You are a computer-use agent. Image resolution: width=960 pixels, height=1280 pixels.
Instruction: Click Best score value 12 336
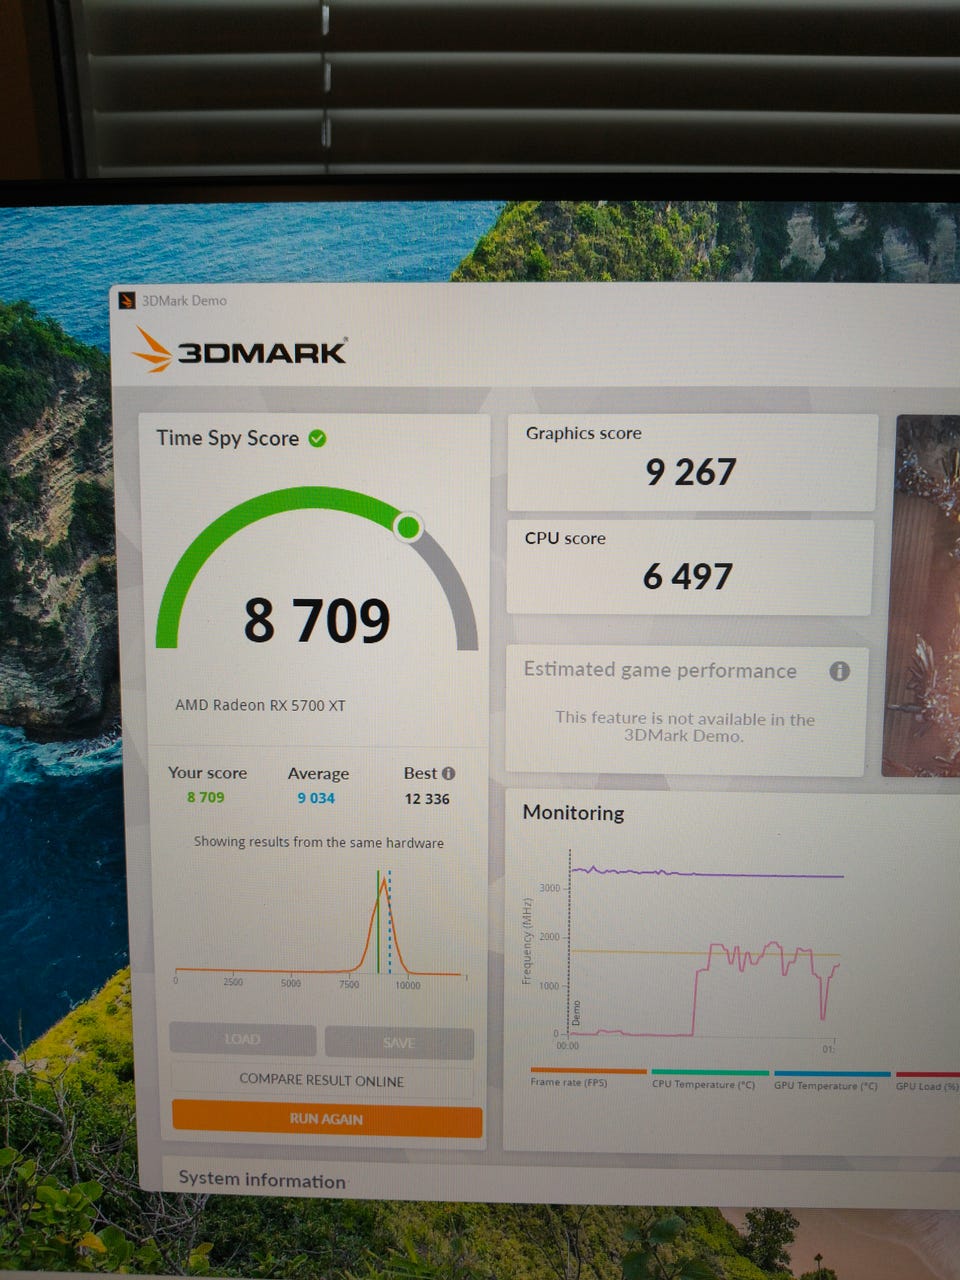point(427,799)
